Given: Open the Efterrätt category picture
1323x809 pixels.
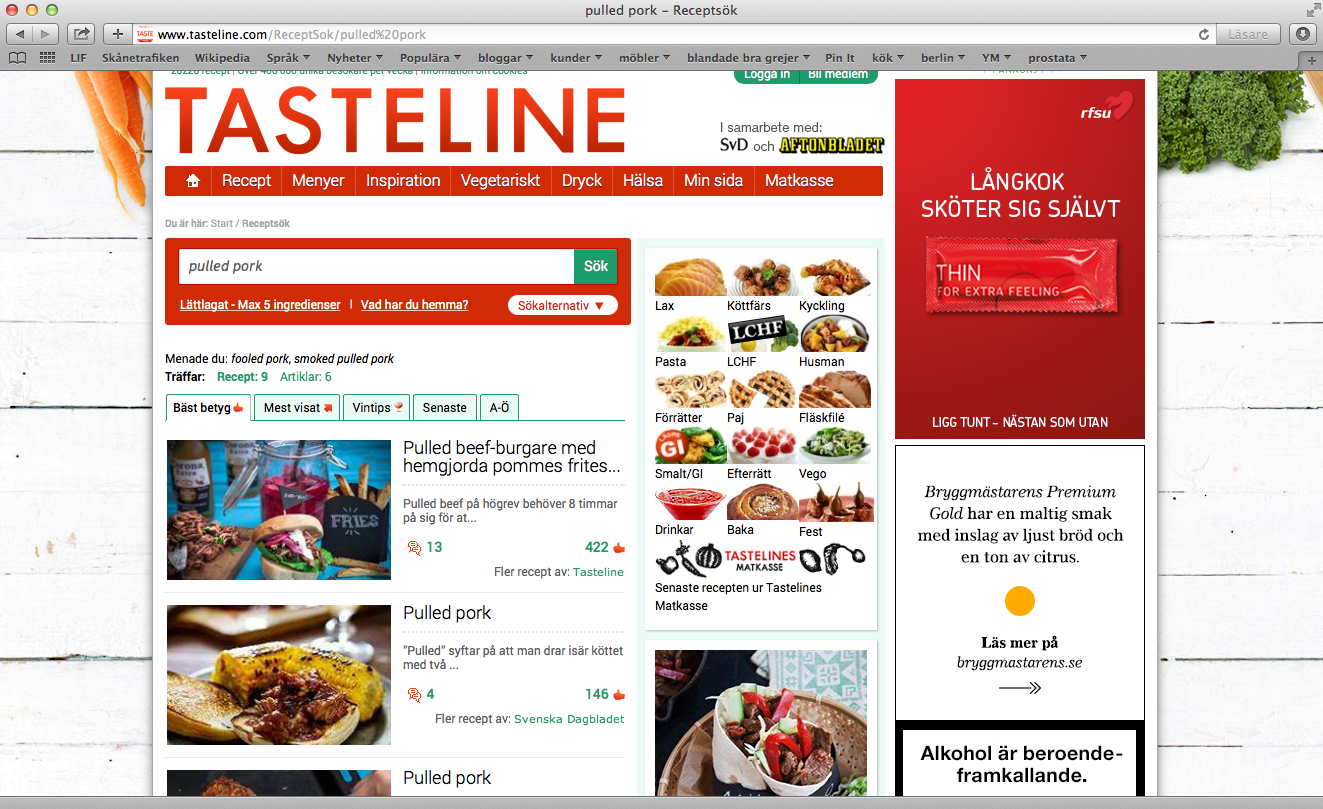Looking at the screenshot, I should point(763,445).
